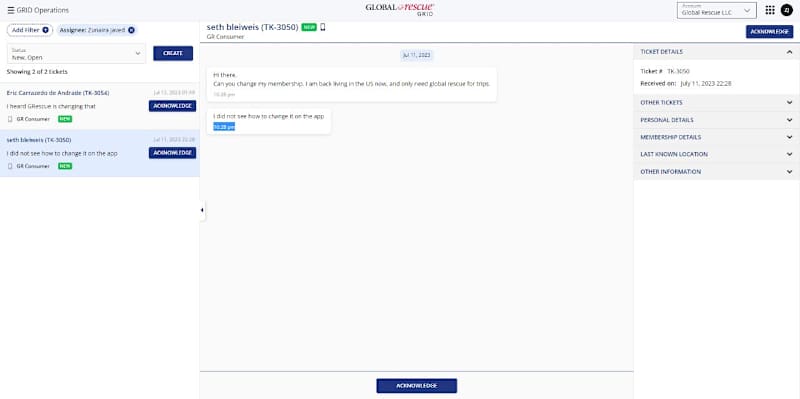
Task: Open the Account selector dropdown
Action: [716, 10]
